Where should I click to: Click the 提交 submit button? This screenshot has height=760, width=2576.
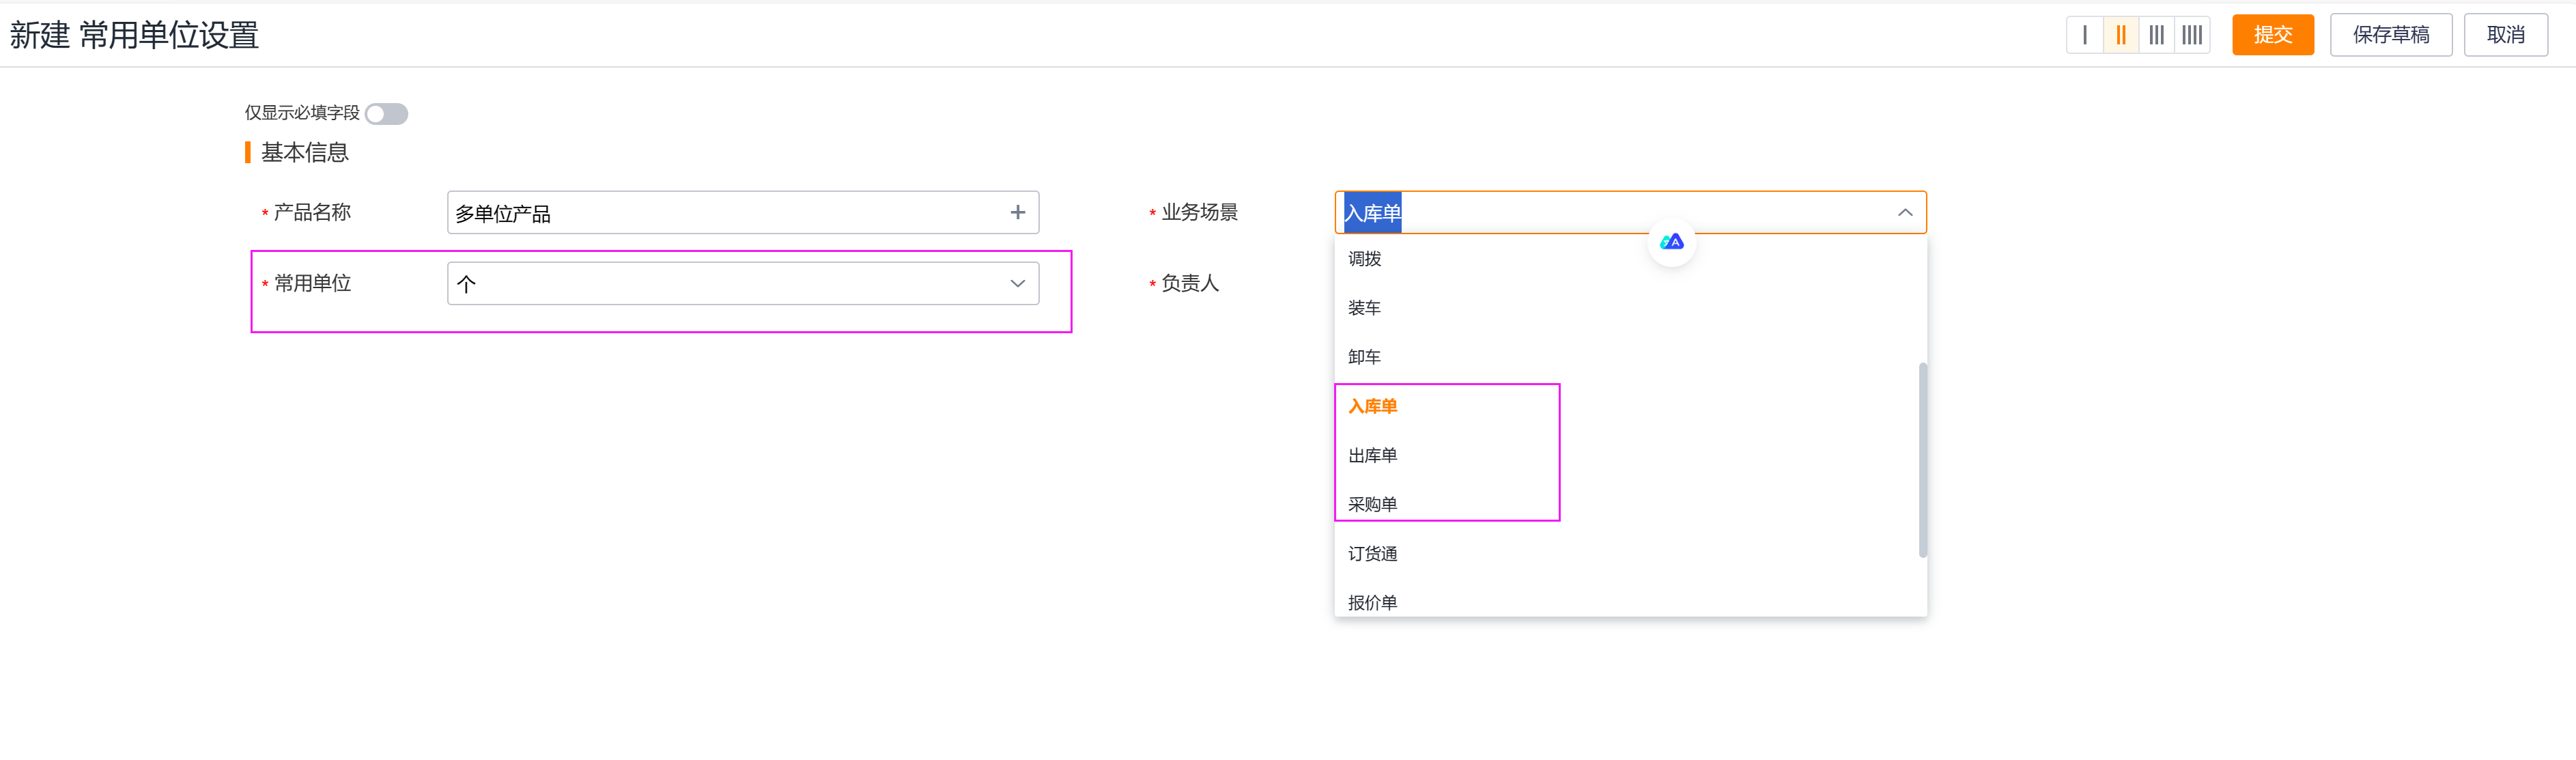2273,34
